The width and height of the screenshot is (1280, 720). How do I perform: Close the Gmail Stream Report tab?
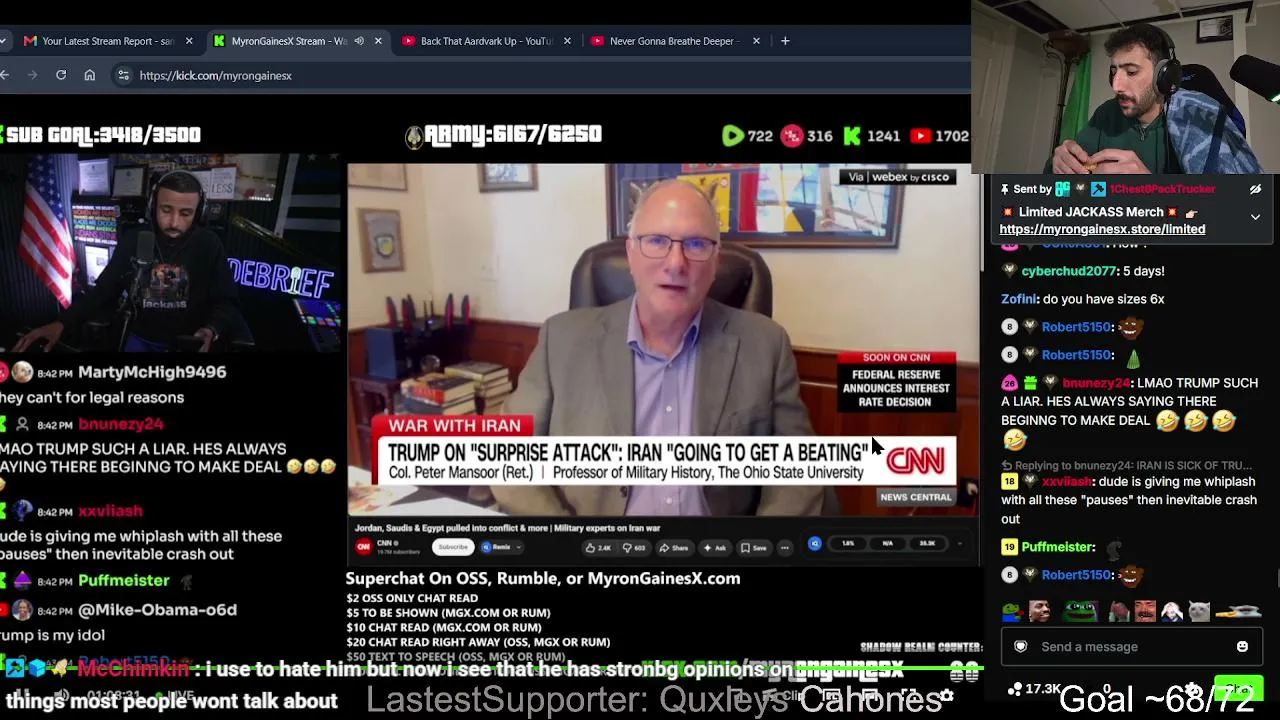pos(189,41)
